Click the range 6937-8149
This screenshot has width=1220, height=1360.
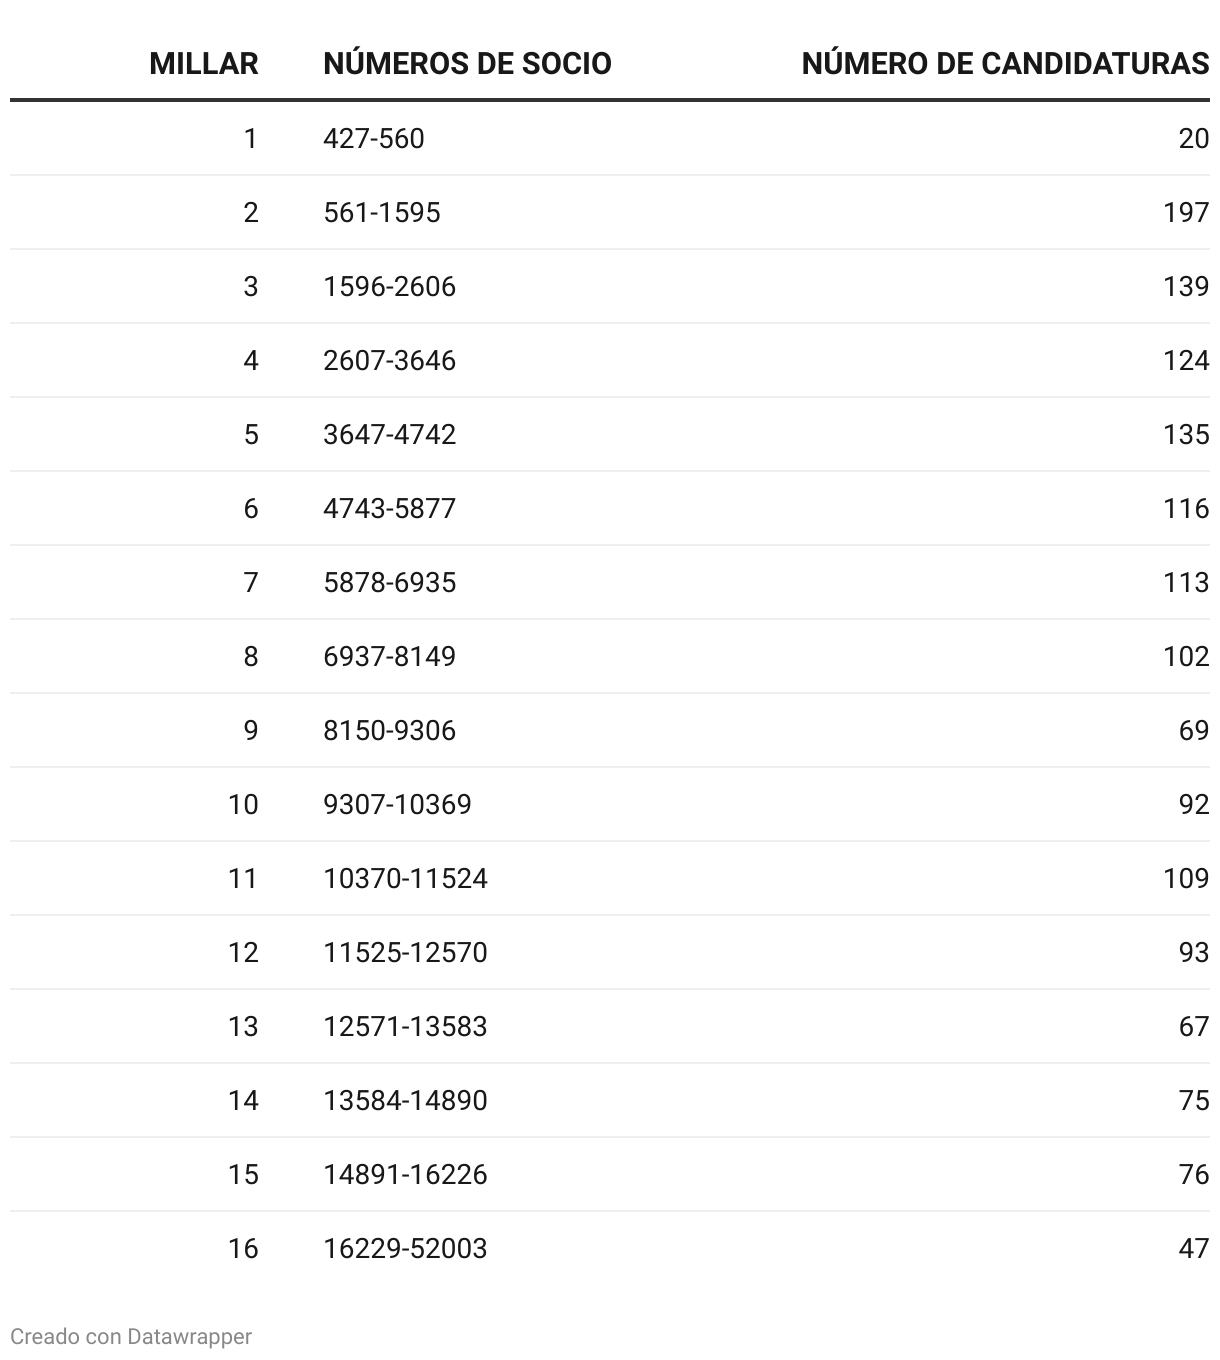pos(389,656)
